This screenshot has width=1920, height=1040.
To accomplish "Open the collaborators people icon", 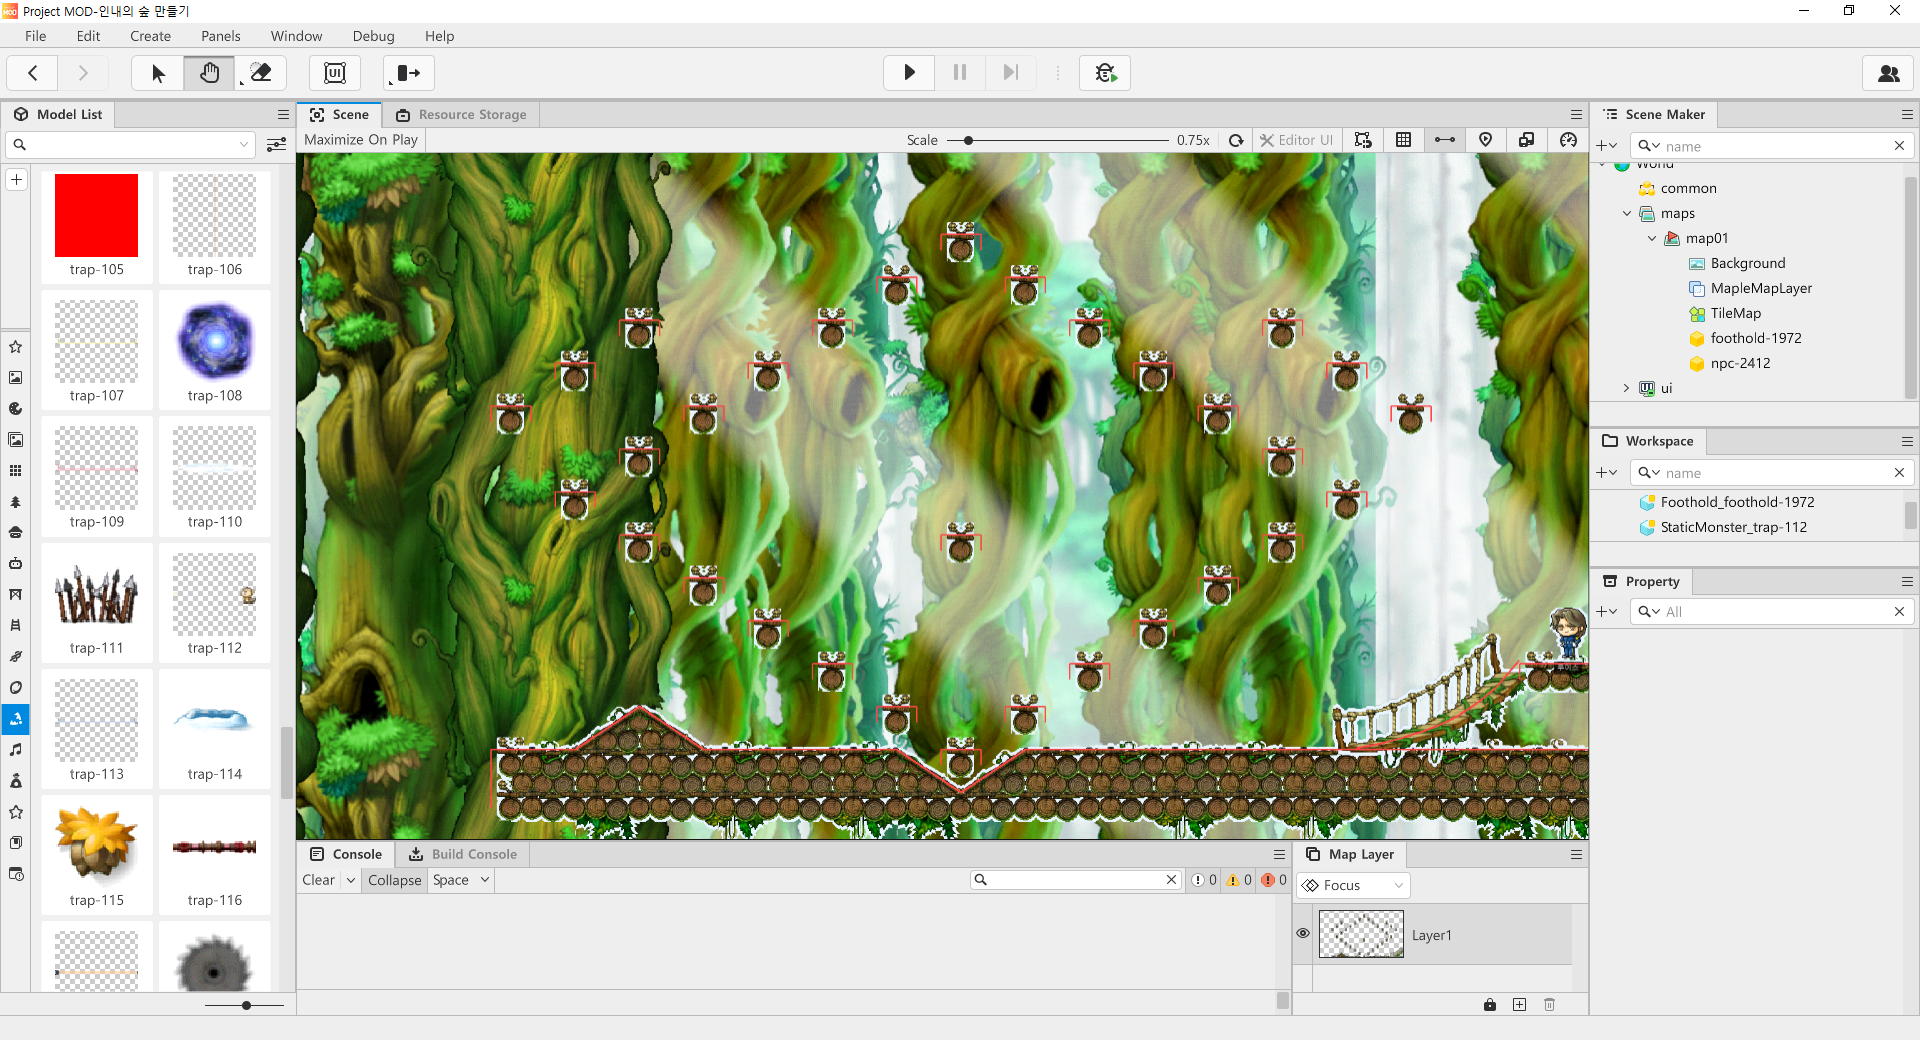I will 1889,73.
